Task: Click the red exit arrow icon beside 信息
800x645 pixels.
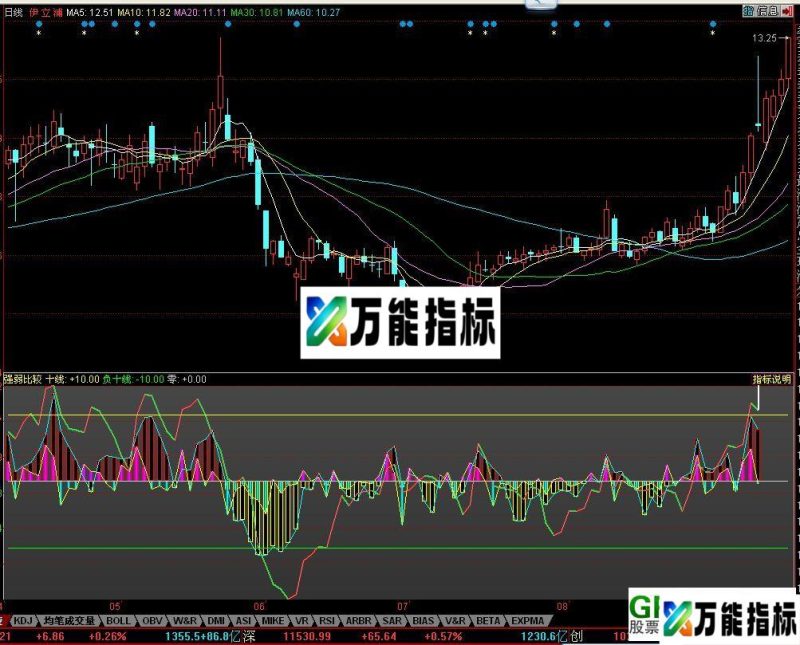Action: 786,11
